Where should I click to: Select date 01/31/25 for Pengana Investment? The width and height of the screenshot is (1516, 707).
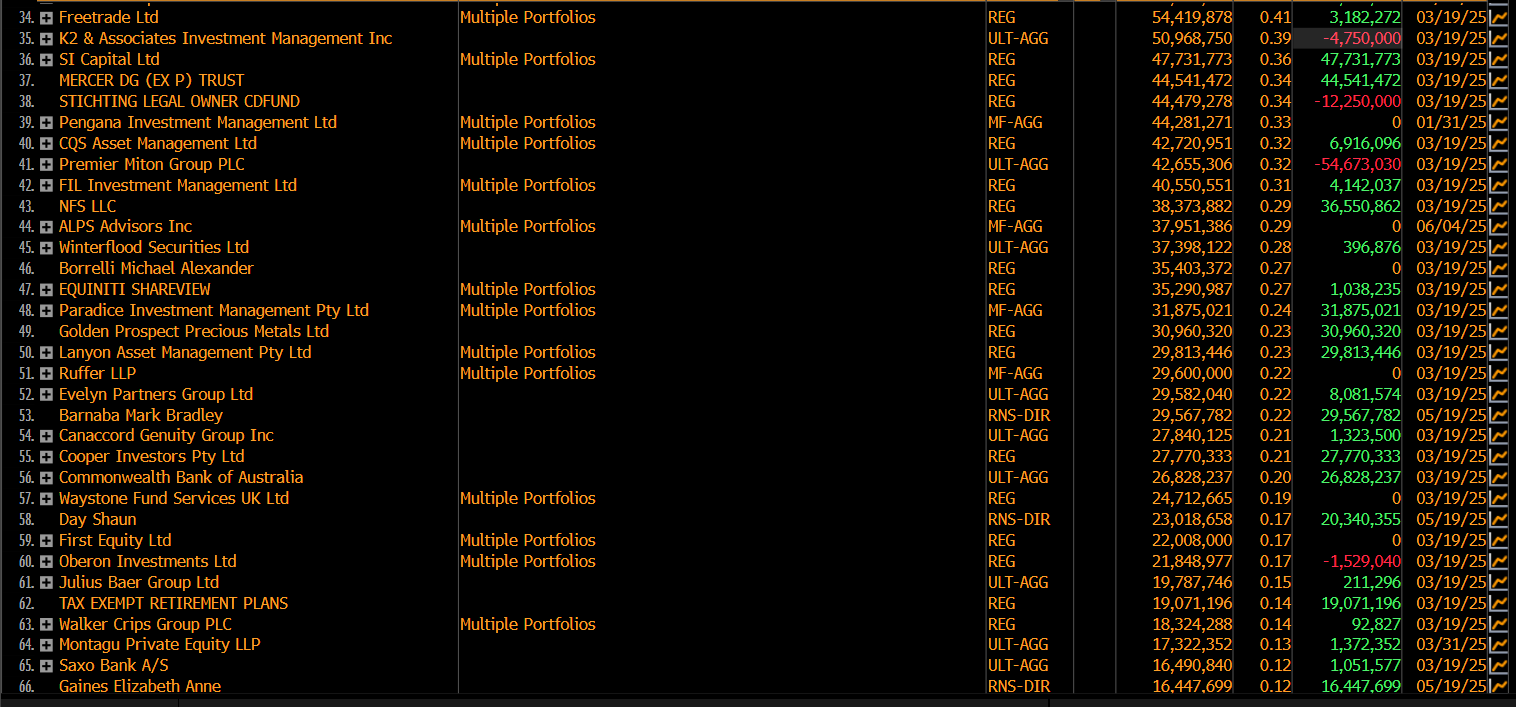pos(1451,122)
